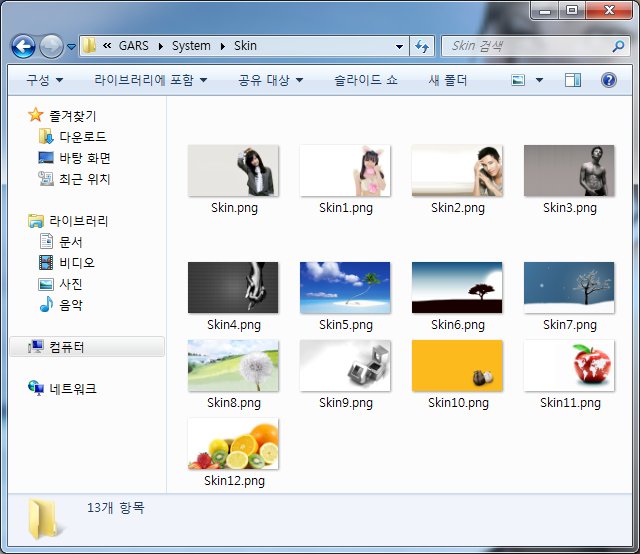Toggle the preview pane icon
640x554 pixels.
[573, 80]
